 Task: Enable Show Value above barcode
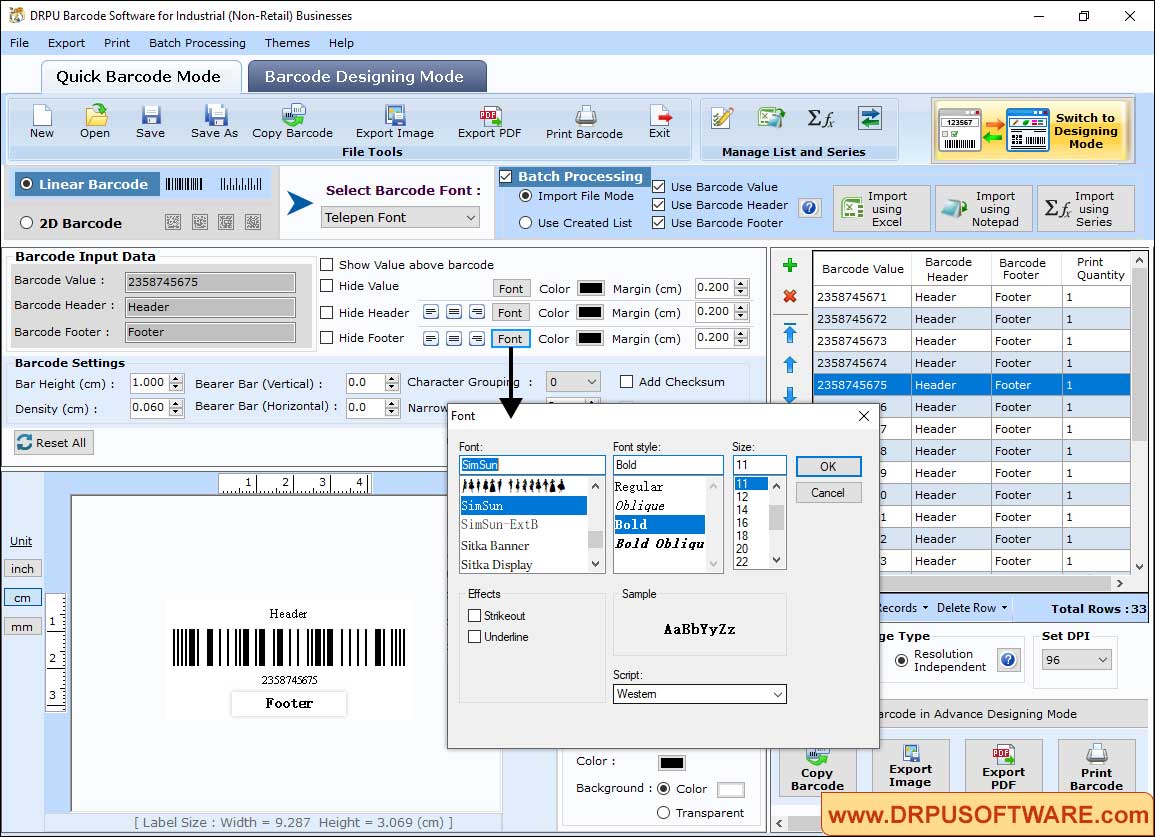point(326,265)
